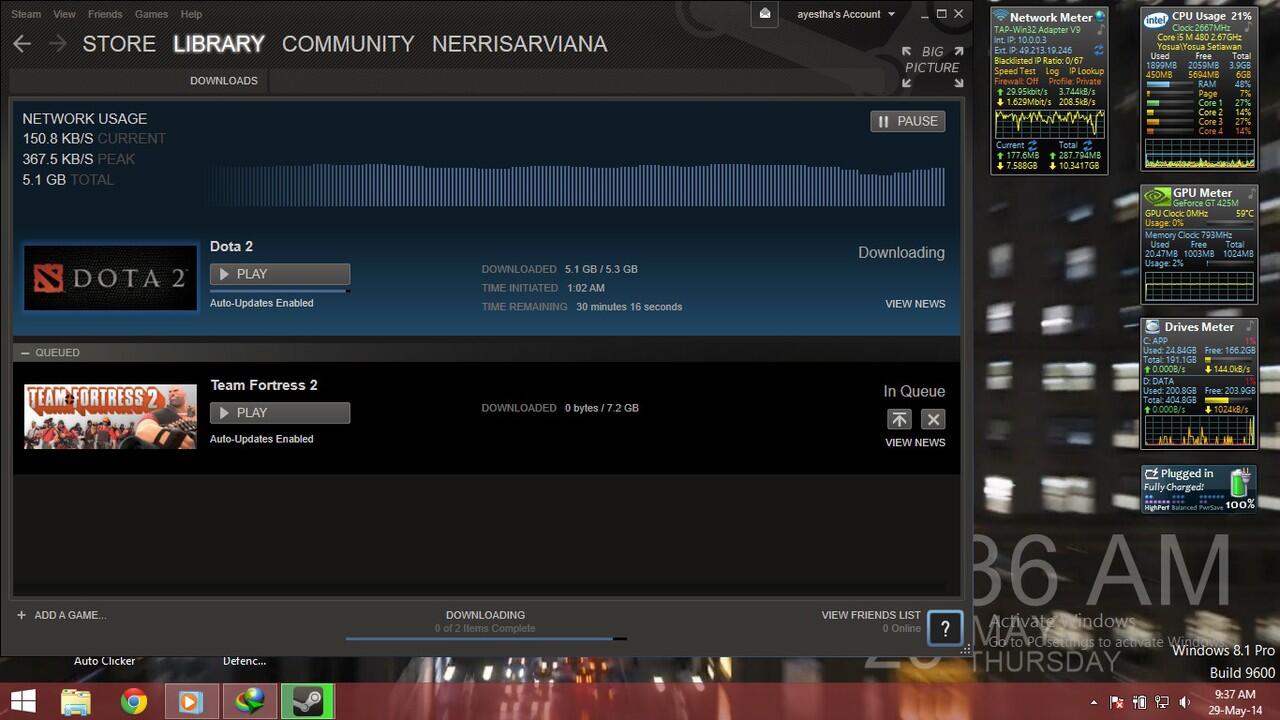This screenshot has height=720, width=1280.
Task: Go back with the left arrow
Action: click(x=22, y=43)
